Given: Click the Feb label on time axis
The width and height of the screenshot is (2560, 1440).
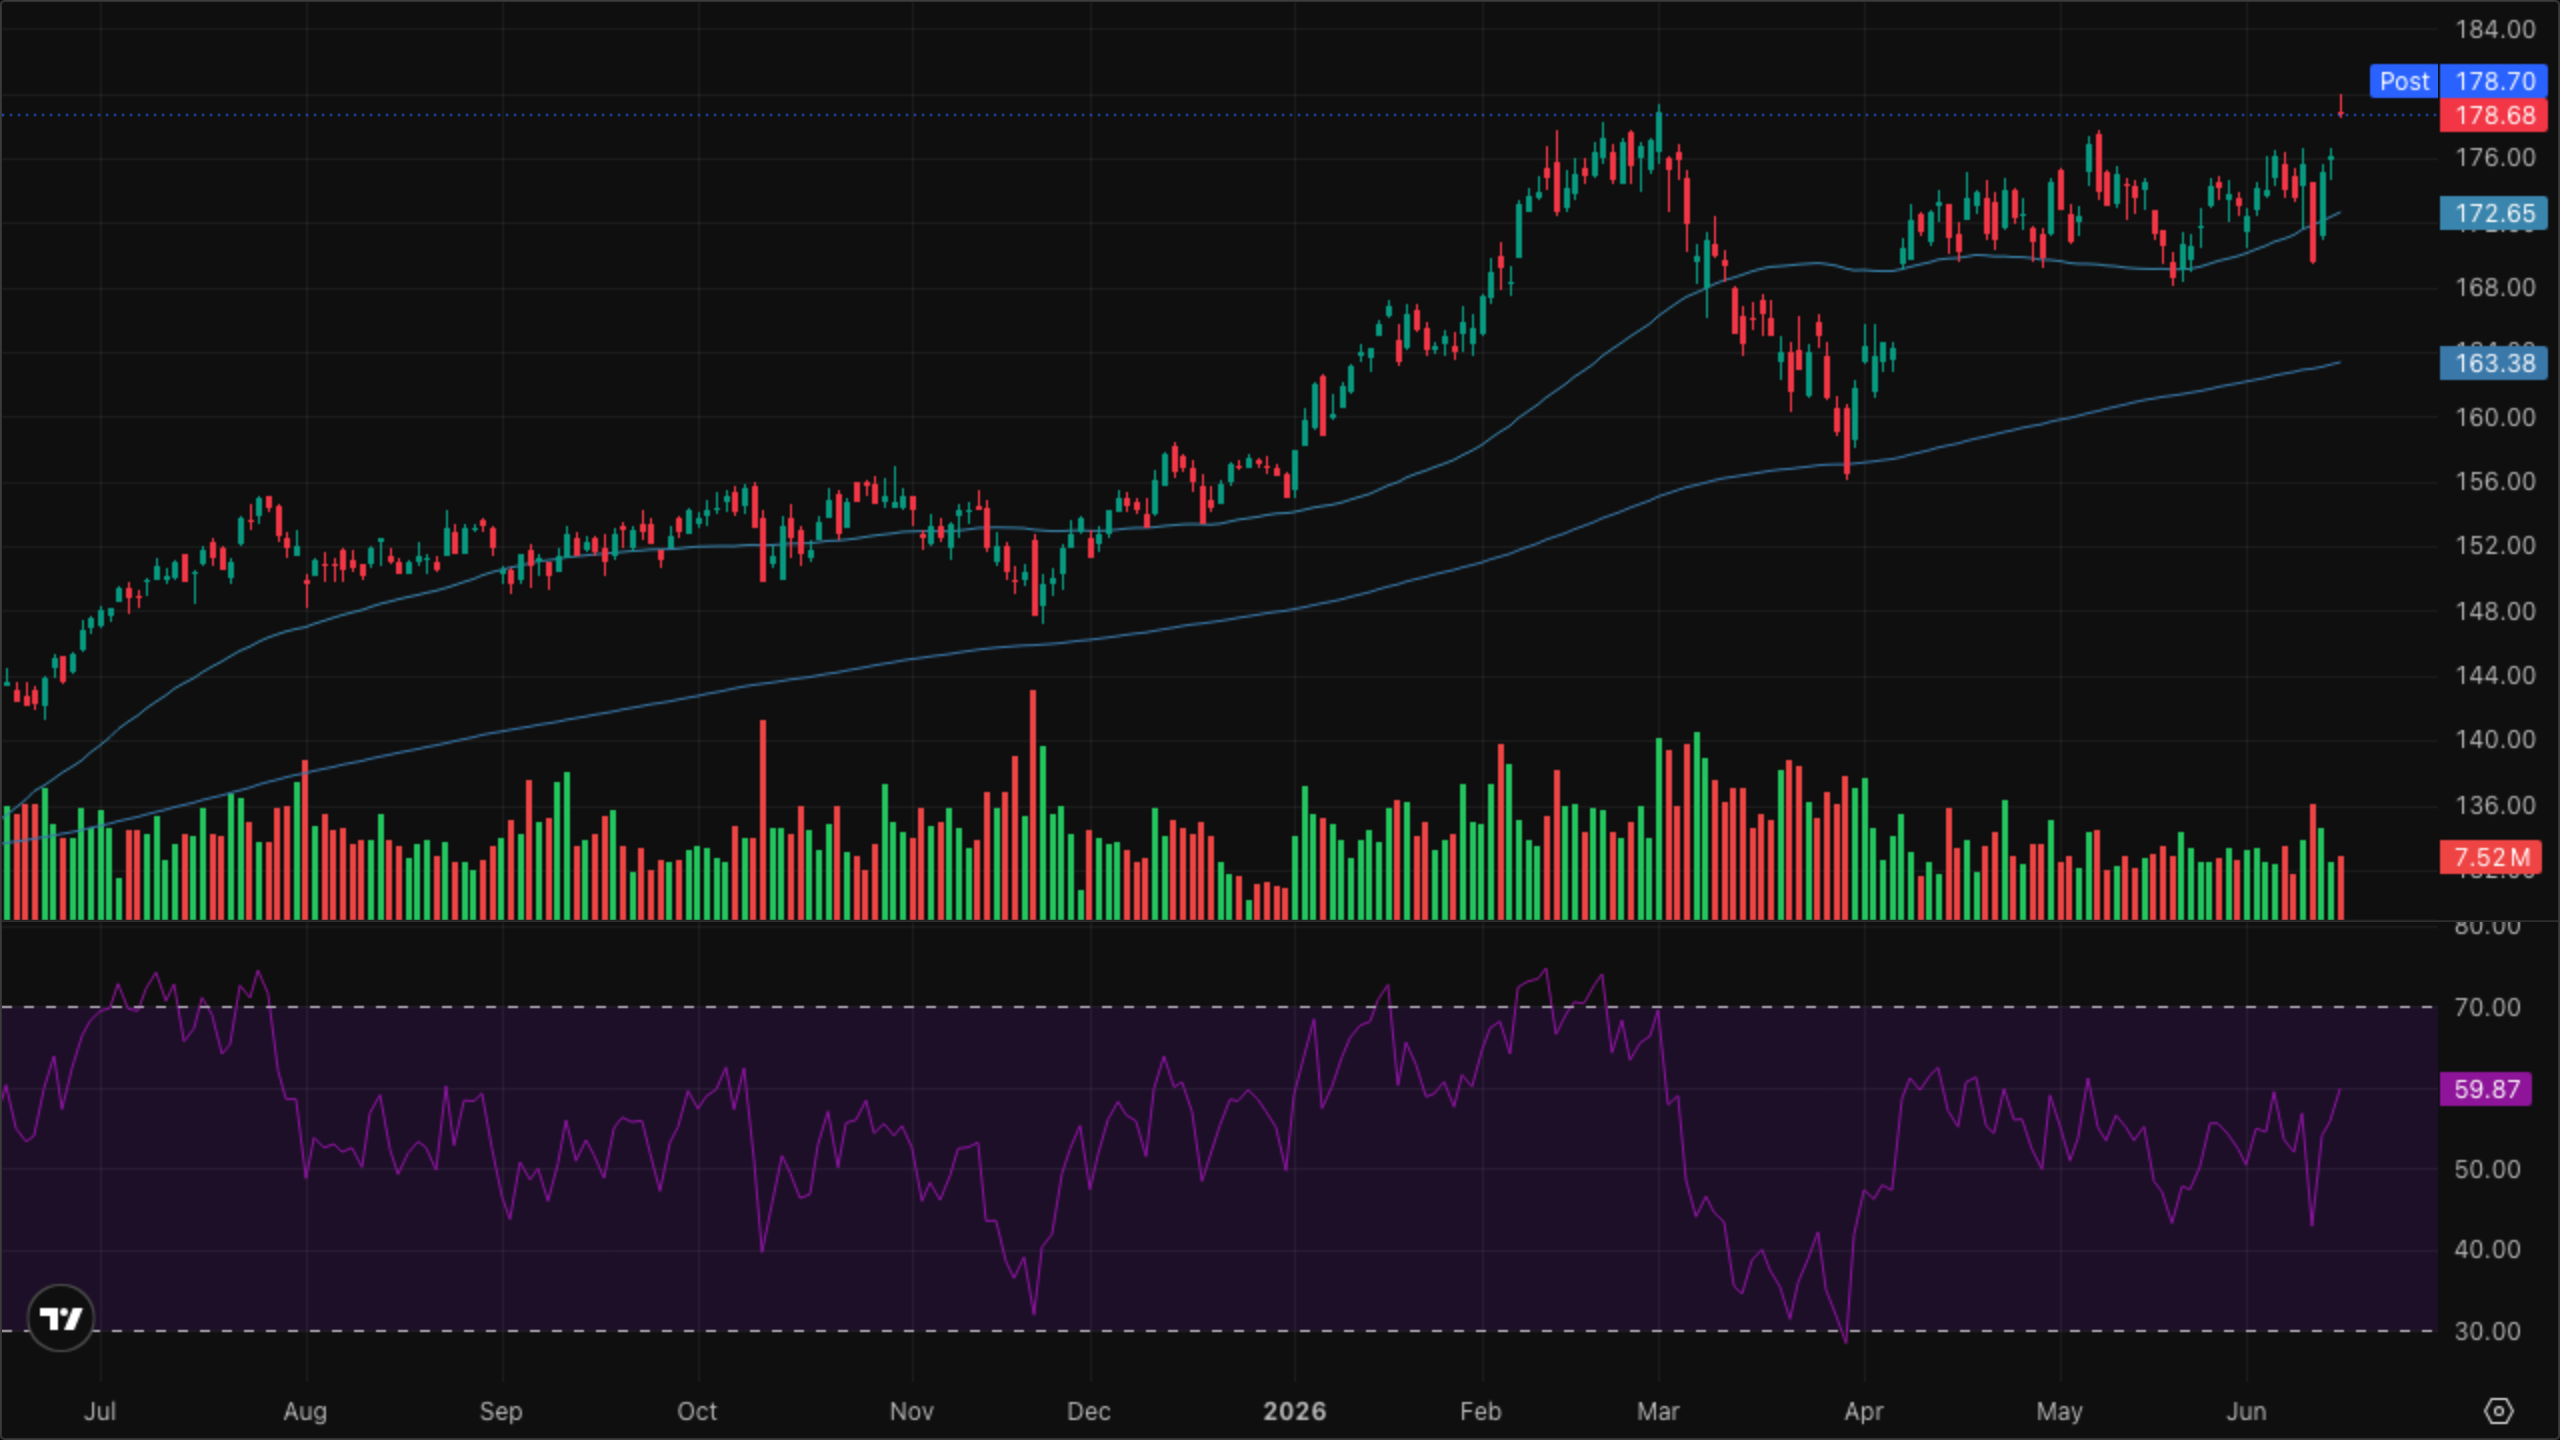Looking at the screenshot, I should 1480,1411.
